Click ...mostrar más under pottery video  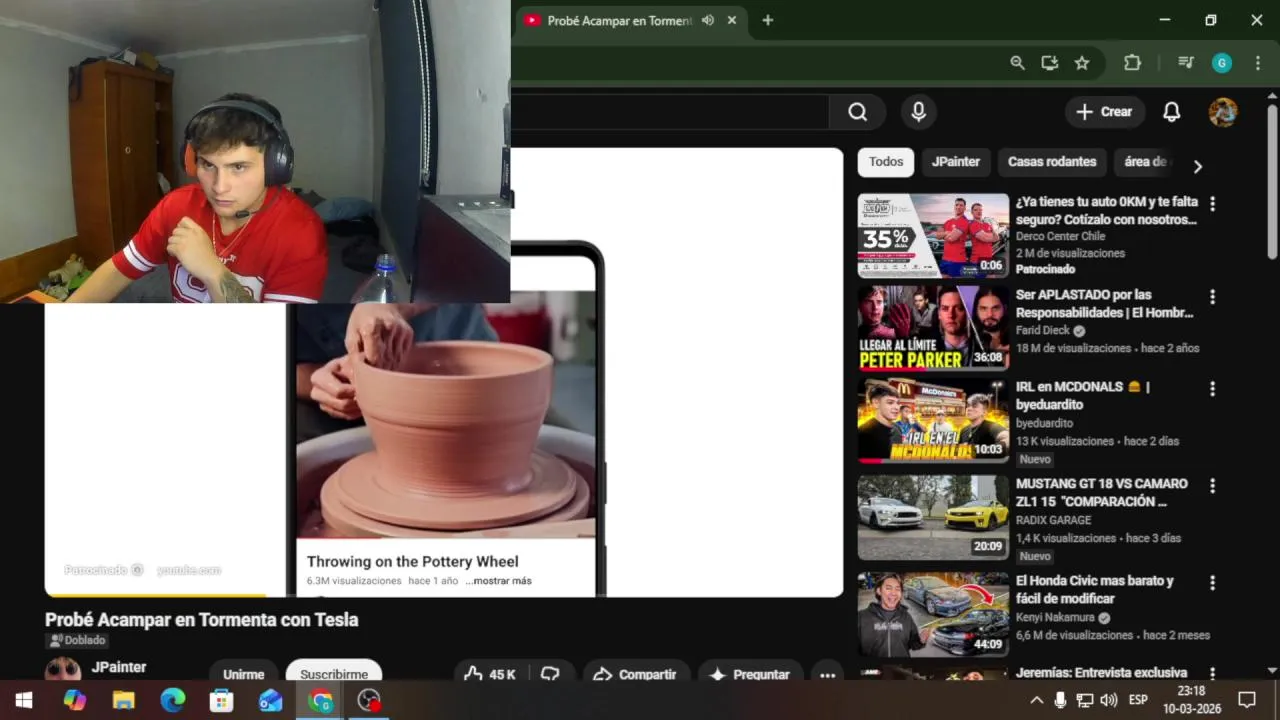tap(499, 581)
